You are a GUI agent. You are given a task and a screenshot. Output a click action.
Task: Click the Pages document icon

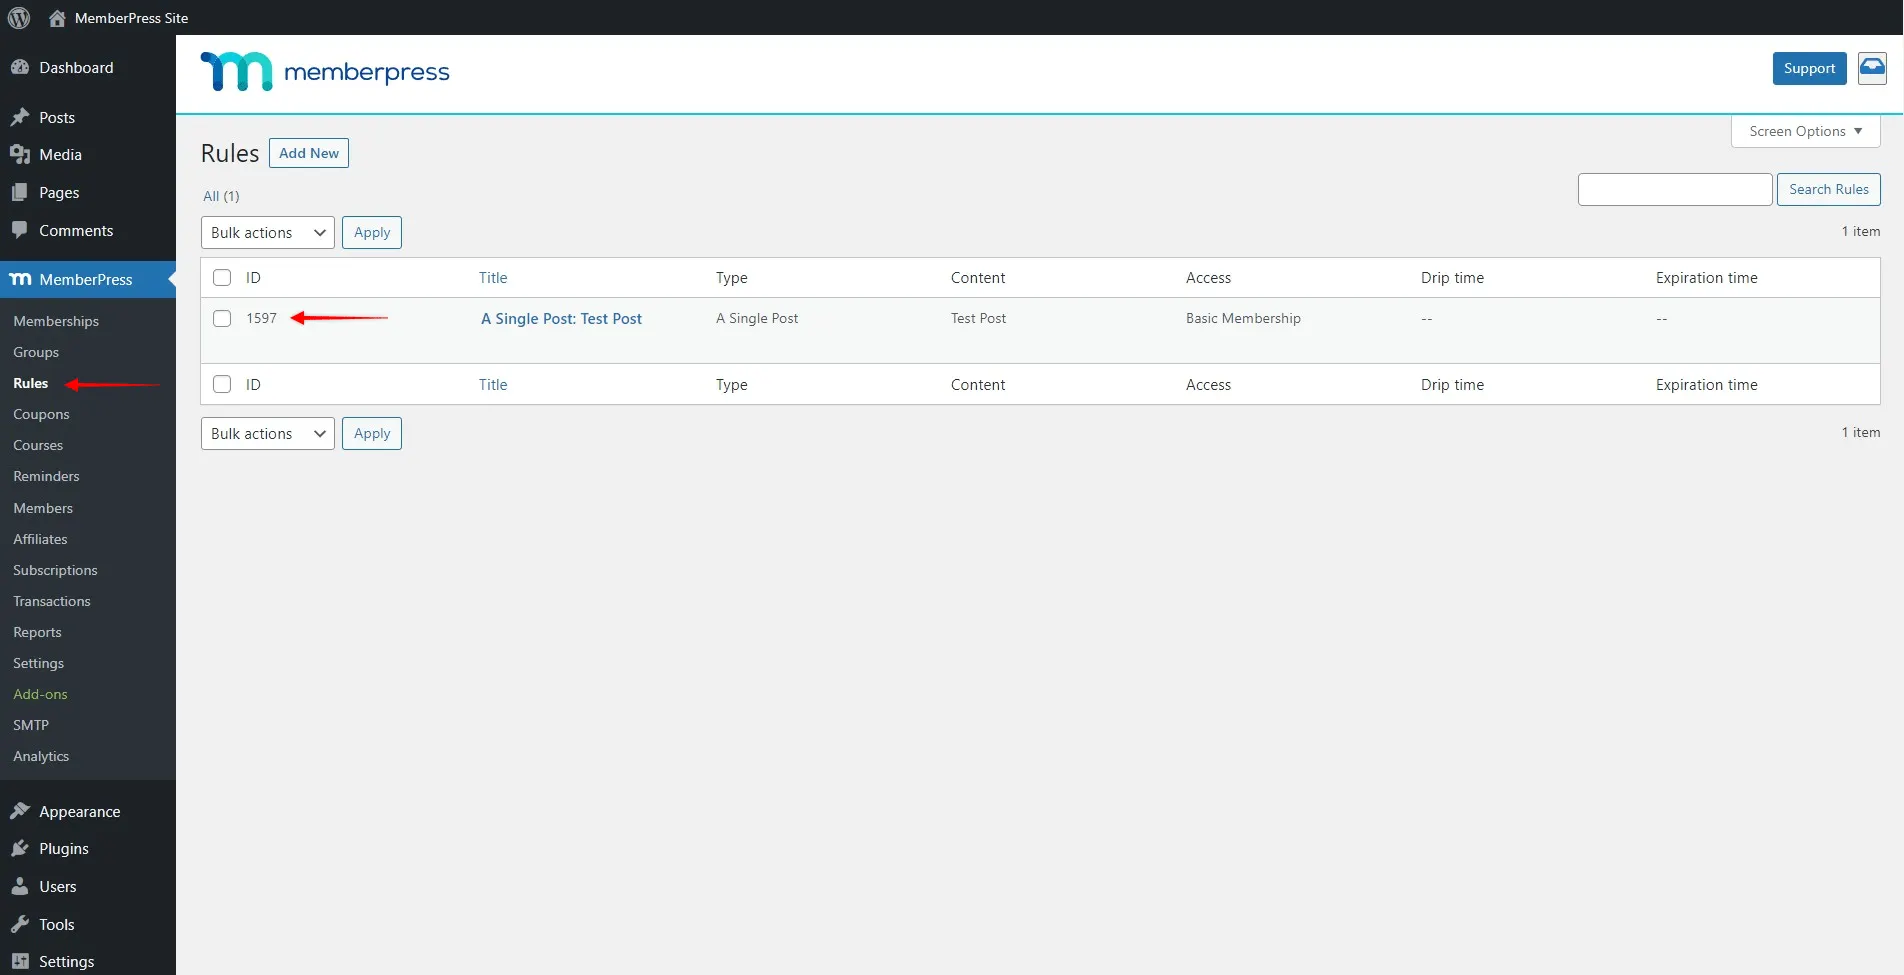tap(20, 192)
